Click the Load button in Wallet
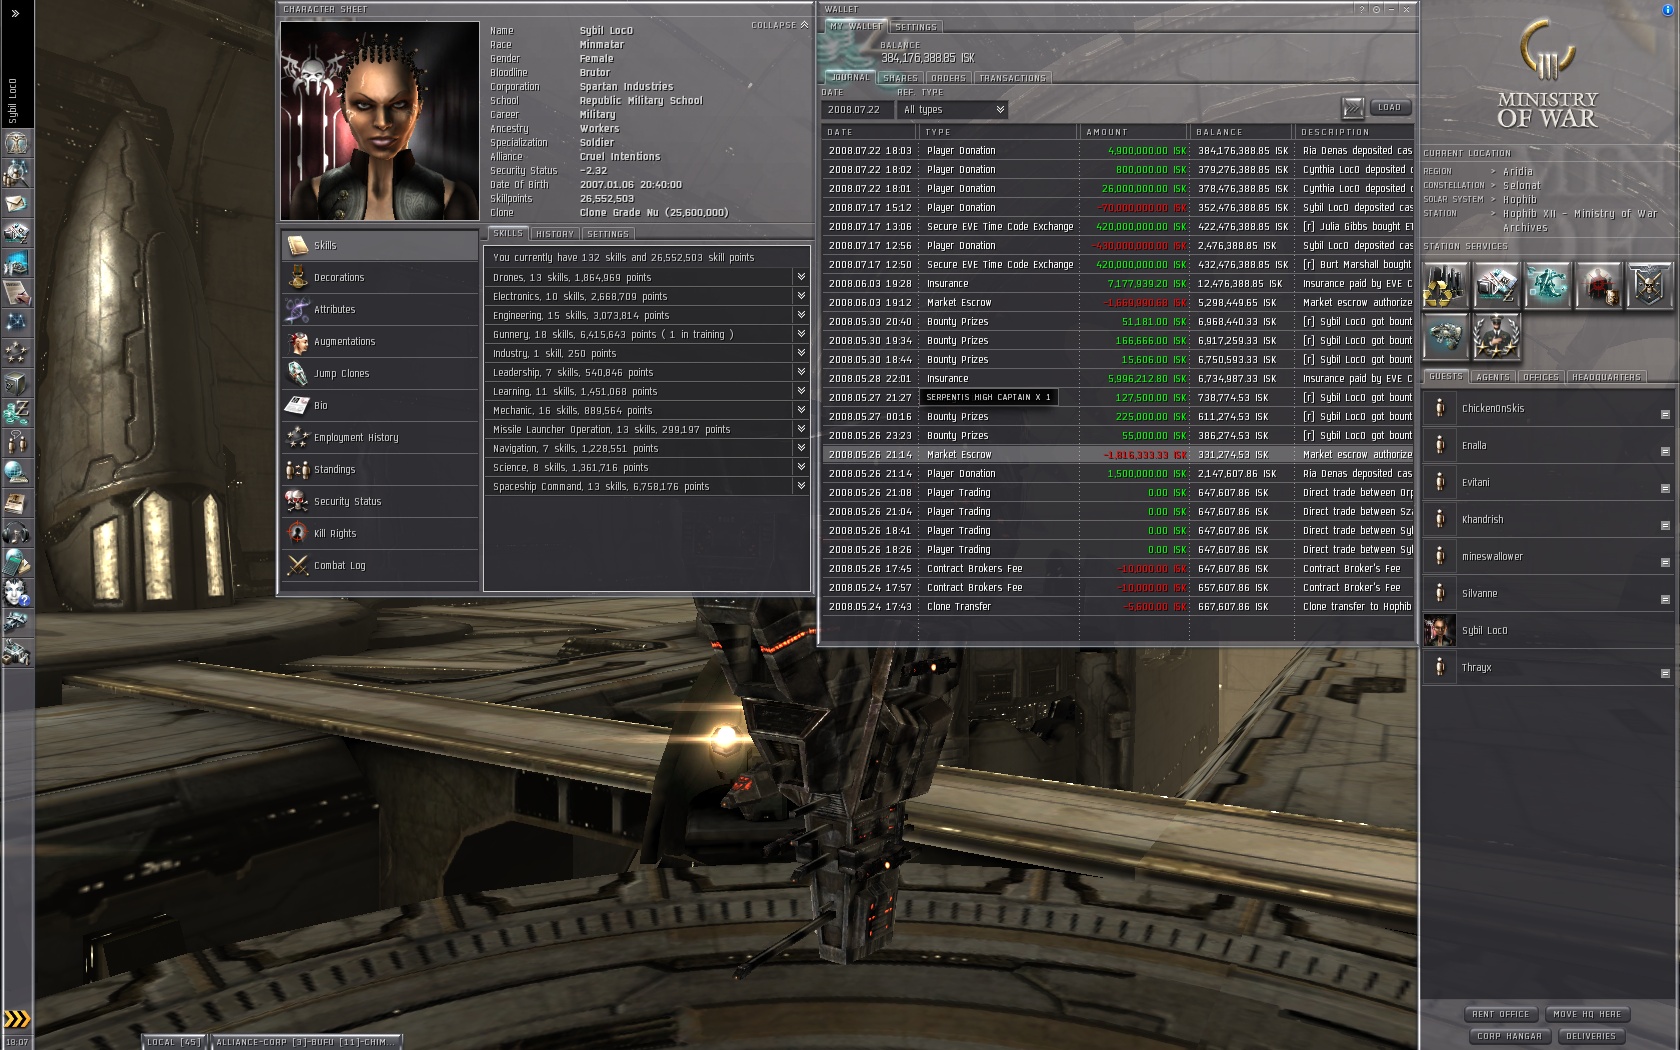Image resolution: width=1680 pixels, height=1050 pixels. coord(1390,107)
